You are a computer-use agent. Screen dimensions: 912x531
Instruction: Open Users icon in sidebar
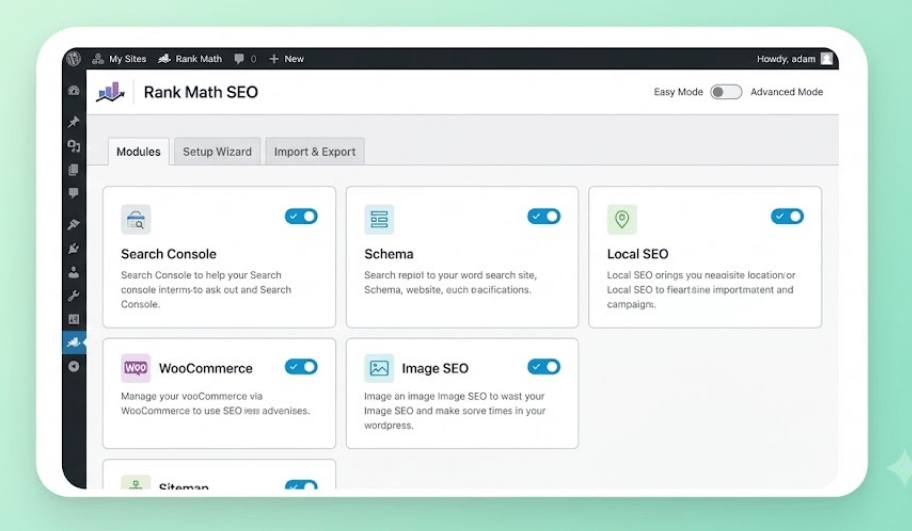click(74, 272)
